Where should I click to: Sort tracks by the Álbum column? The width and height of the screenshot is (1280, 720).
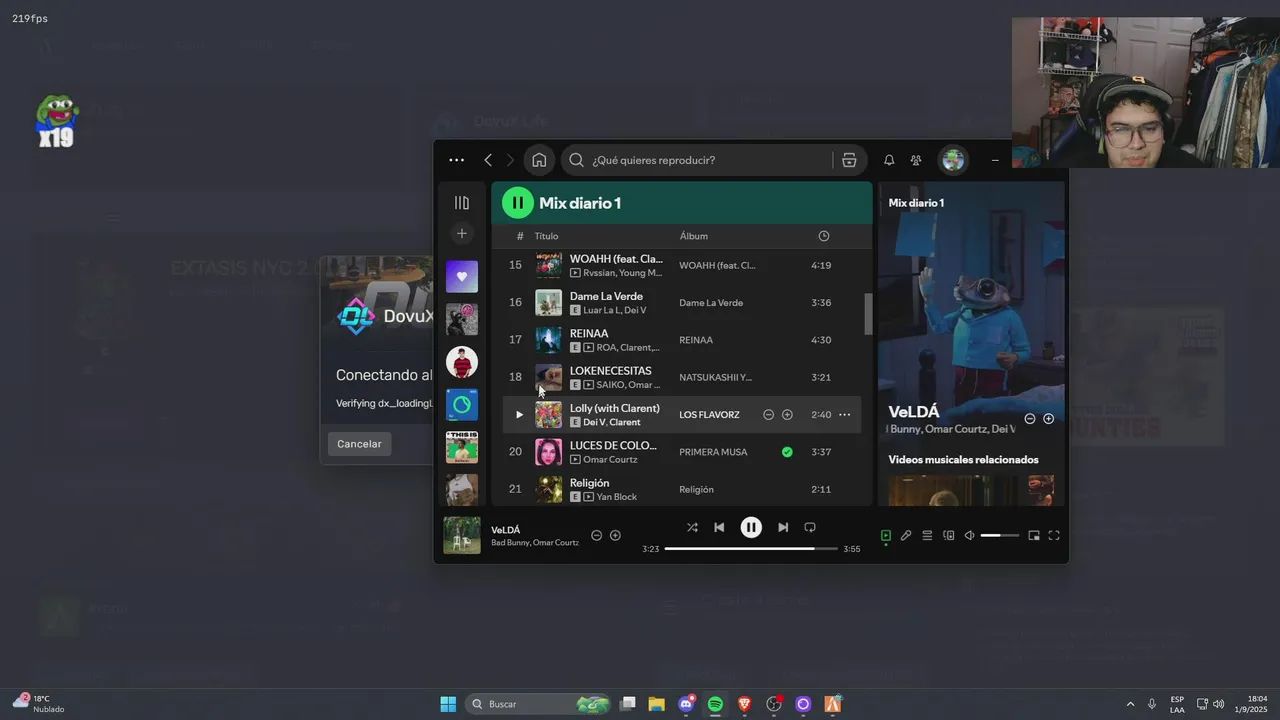tap(693, 236)
